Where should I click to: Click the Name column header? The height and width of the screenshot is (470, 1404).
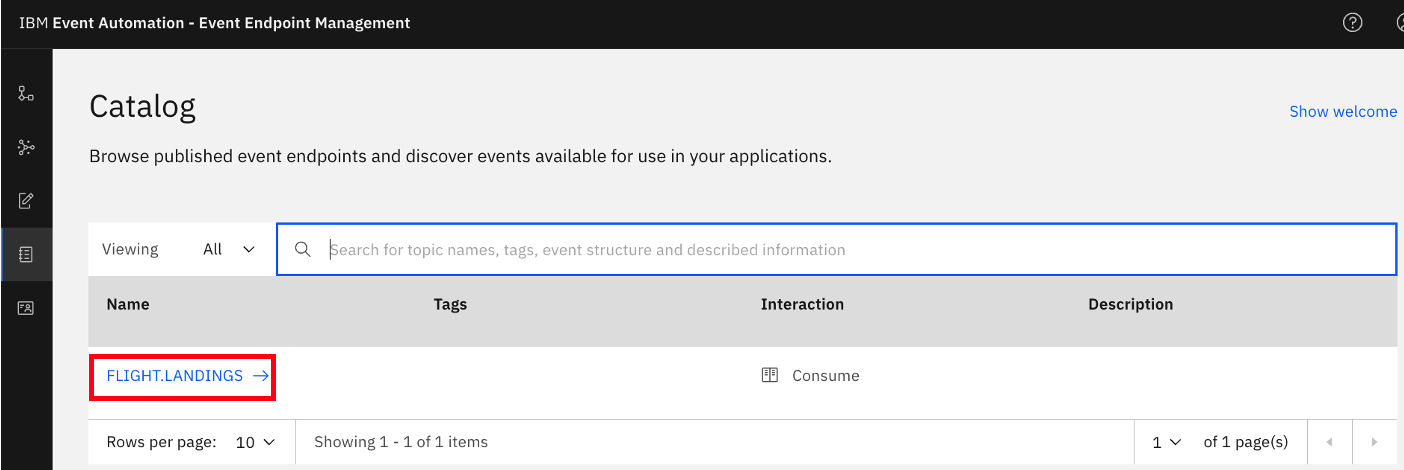128,304
